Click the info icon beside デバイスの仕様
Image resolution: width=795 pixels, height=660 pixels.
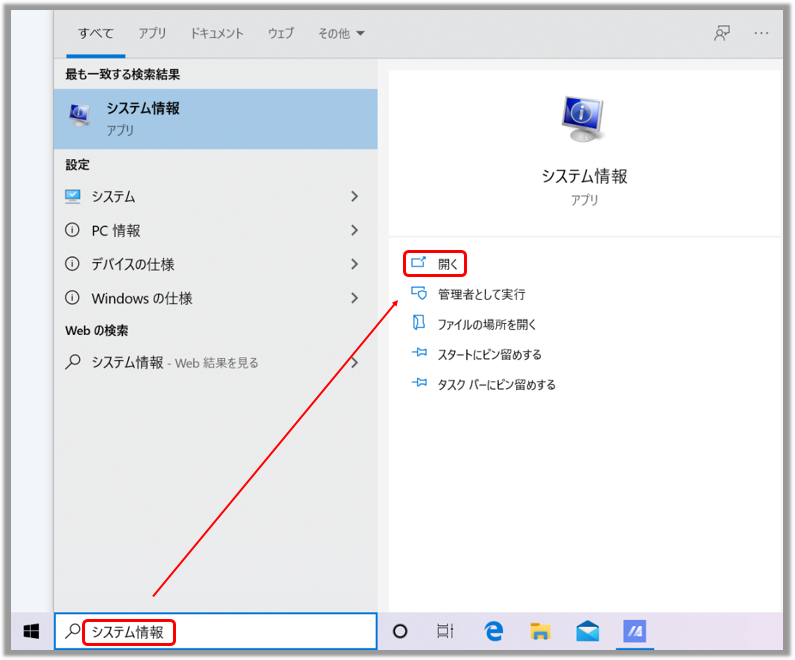point(73,264)
